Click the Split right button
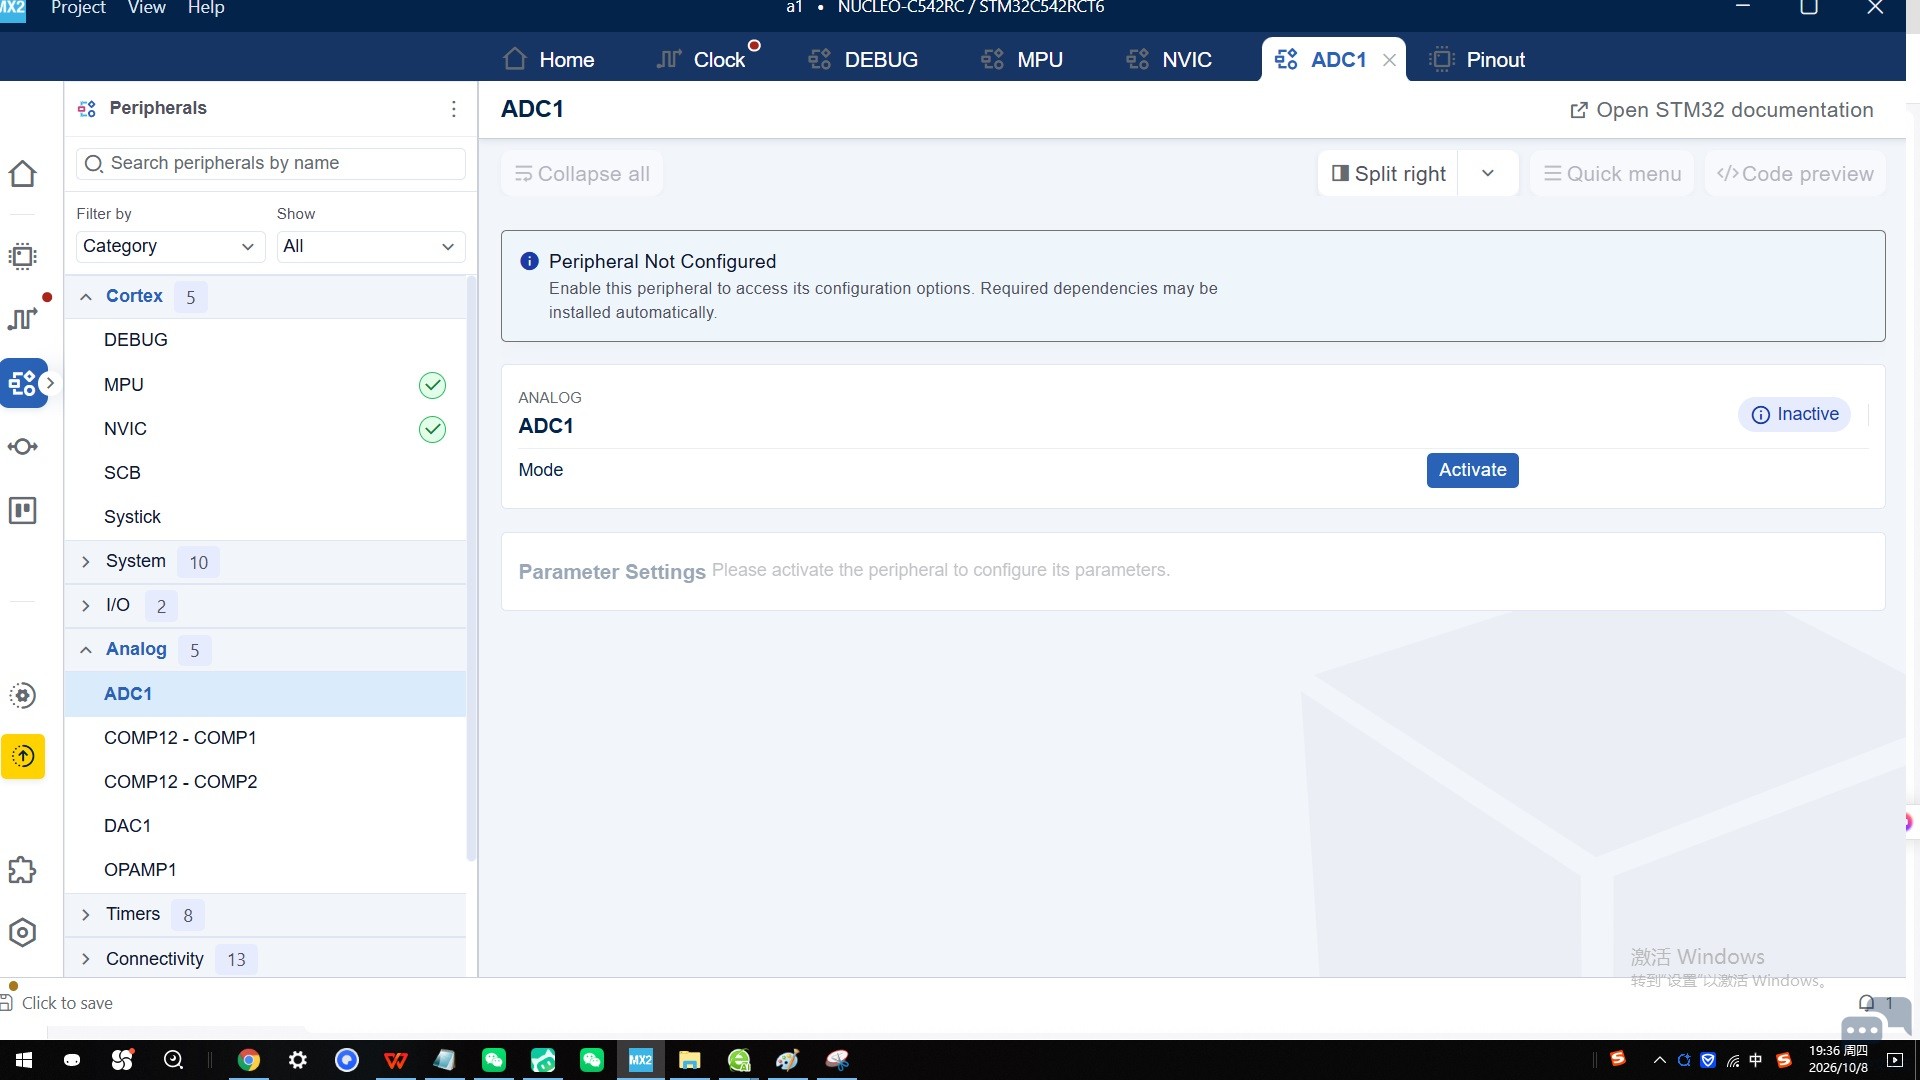The height and width of the screenshot is (1080, 1920). (1388, 173)
